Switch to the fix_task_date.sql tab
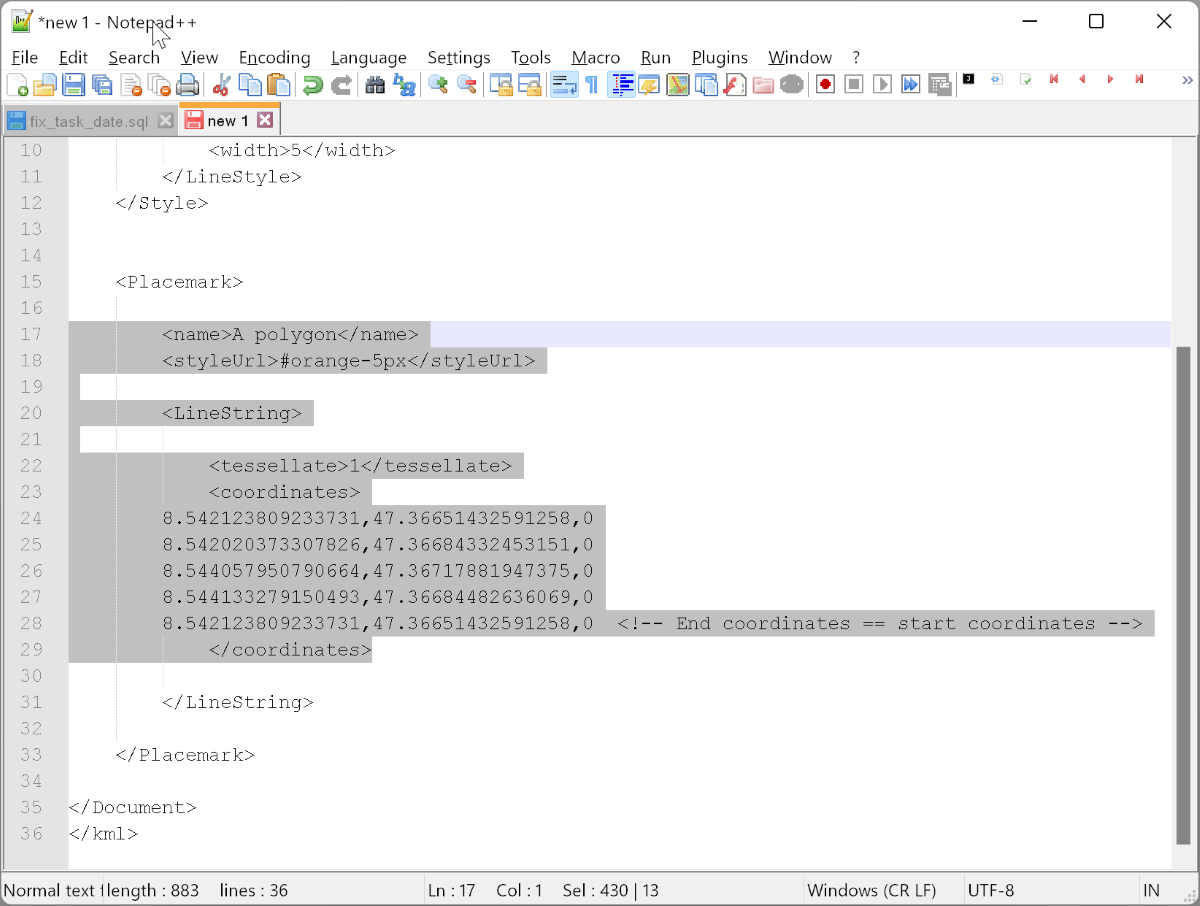The width and height of the screenshot is (1200, 906). (90, 121)
